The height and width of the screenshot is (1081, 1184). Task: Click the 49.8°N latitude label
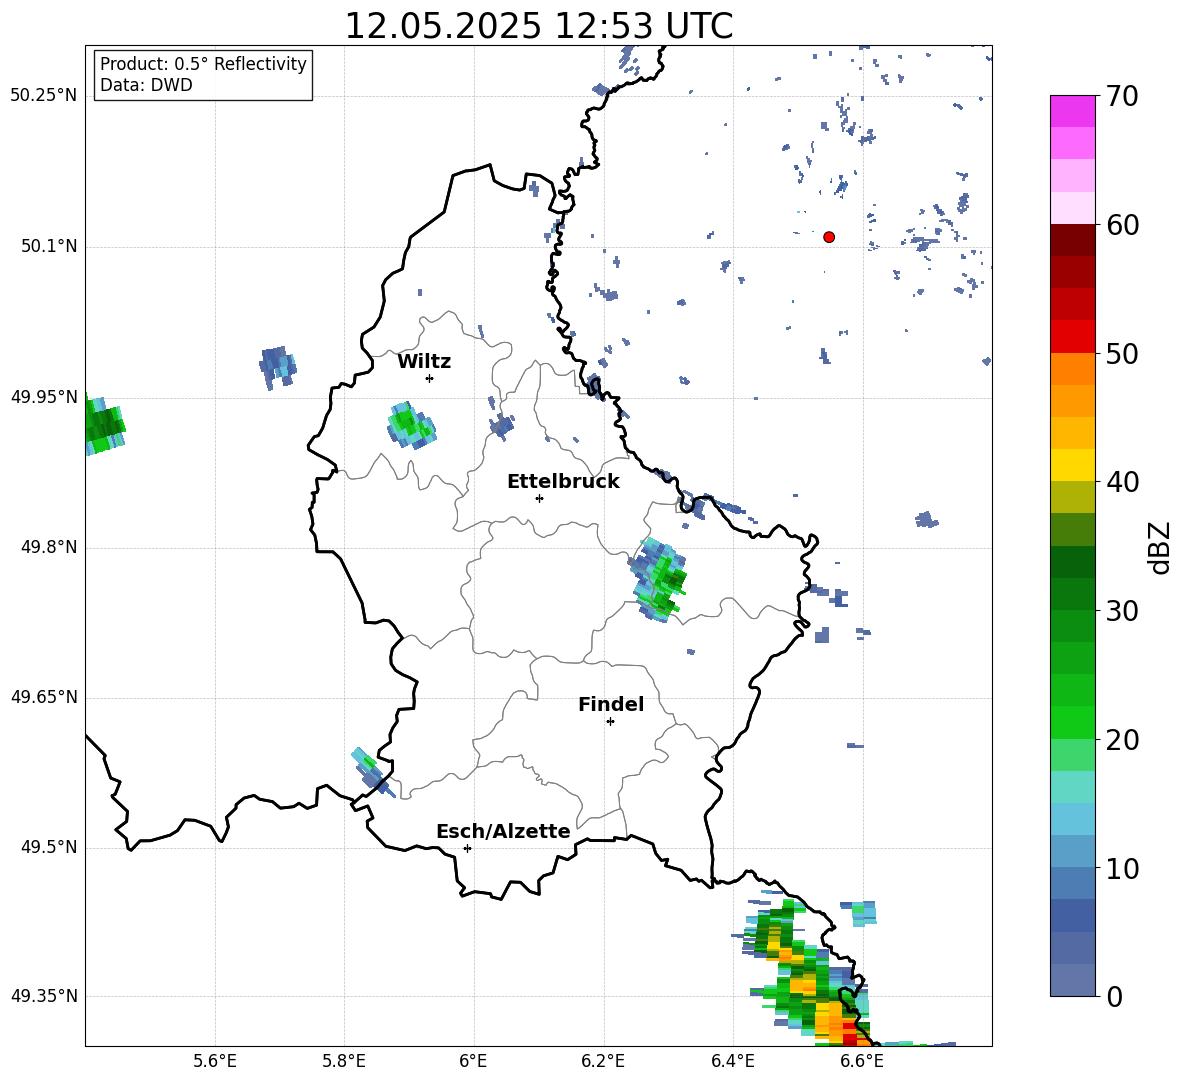click(48, 547)
